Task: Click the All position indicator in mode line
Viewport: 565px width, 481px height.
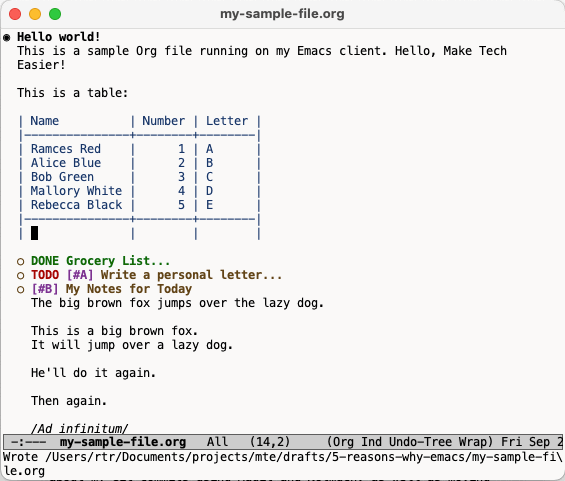Action: 217,442
